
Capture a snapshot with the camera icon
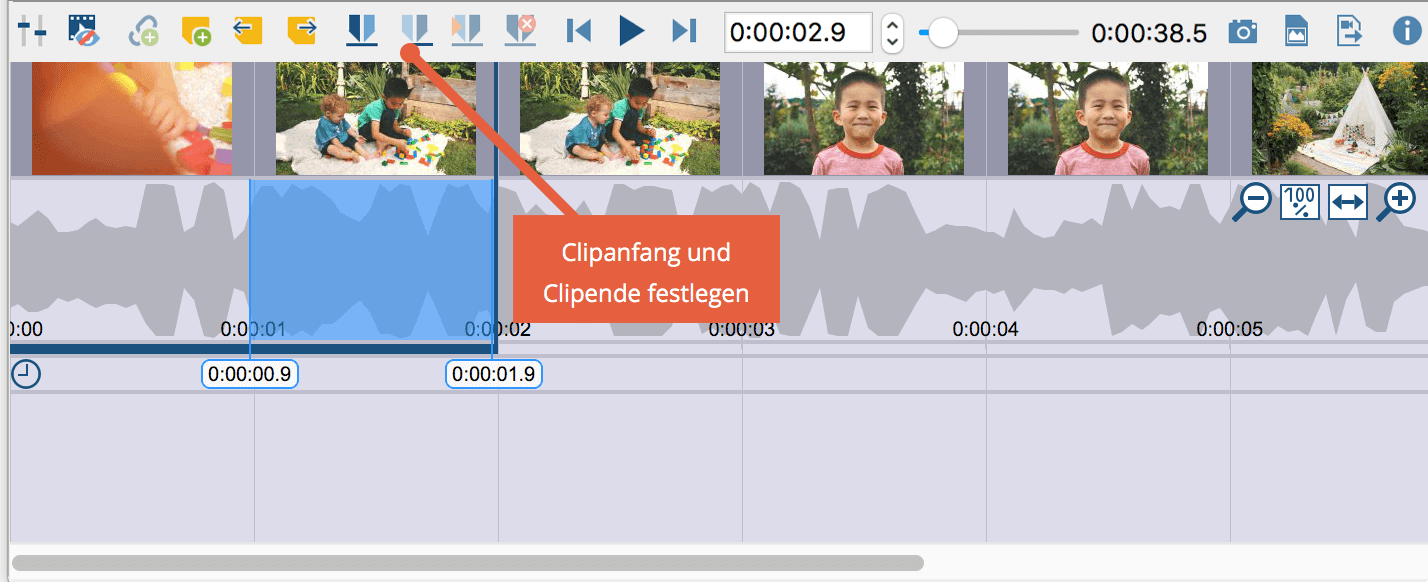coord(1243,31)
